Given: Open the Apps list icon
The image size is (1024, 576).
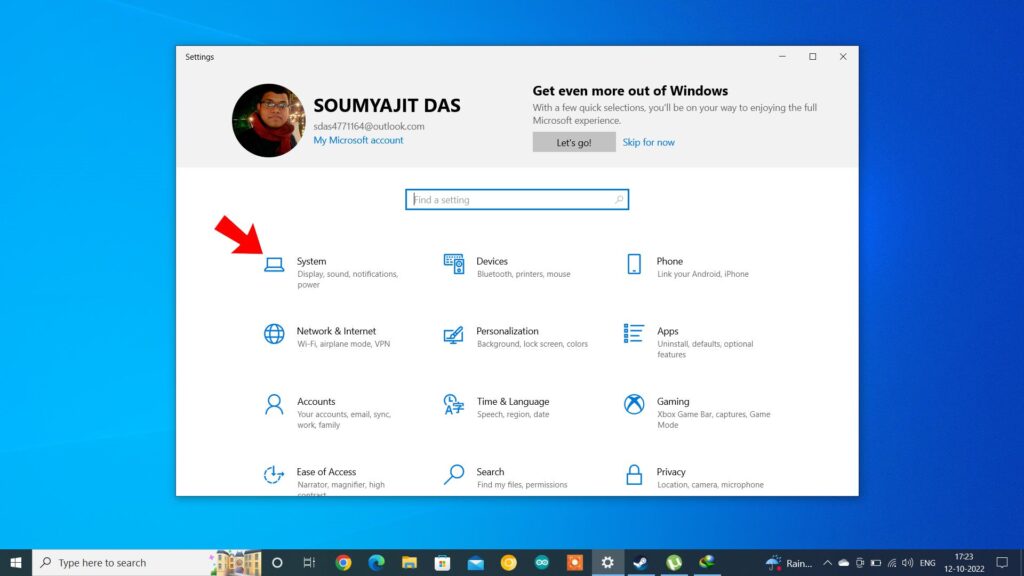Looking at the screenshot, I should coord(633,333).
